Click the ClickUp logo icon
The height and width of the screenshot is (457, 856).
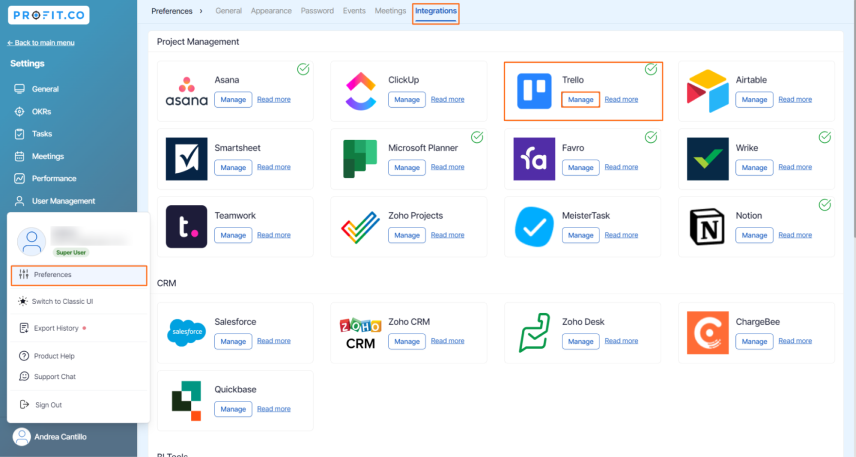coord(361,91)
